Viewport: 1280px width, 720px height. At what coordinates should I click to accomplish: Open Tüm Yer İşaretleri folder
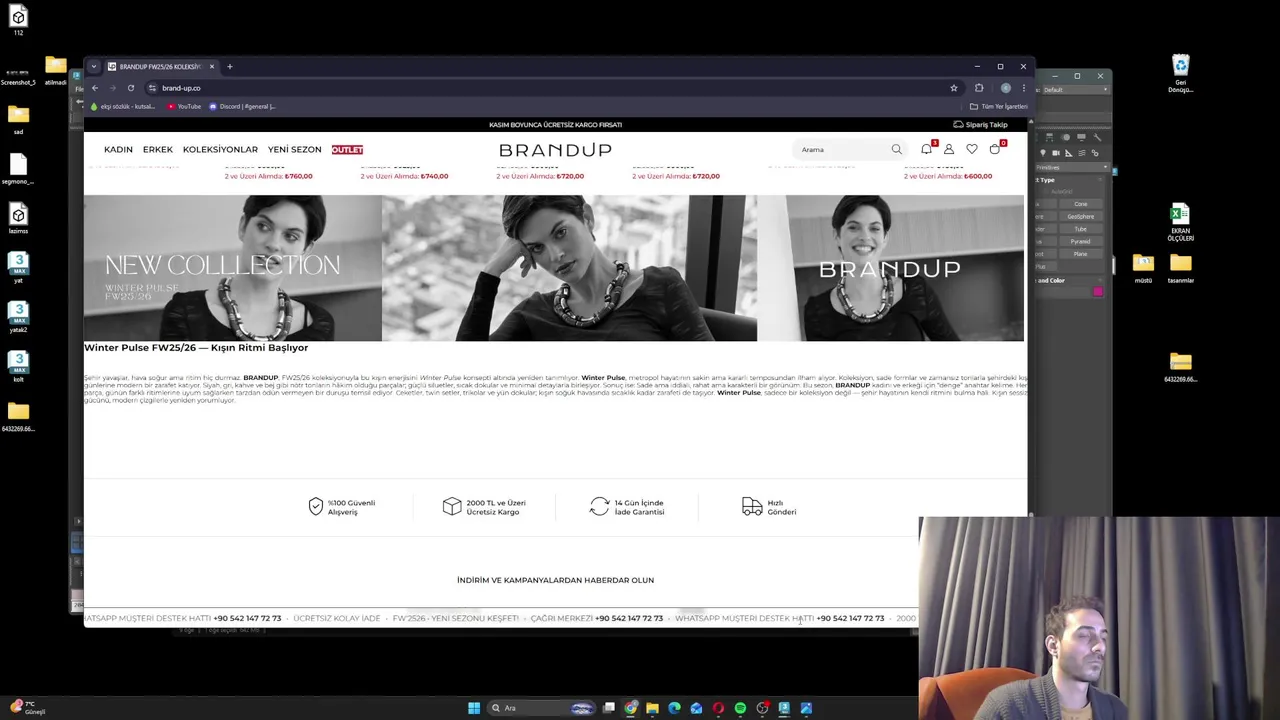pyautogui.click(x=999, y=106)
